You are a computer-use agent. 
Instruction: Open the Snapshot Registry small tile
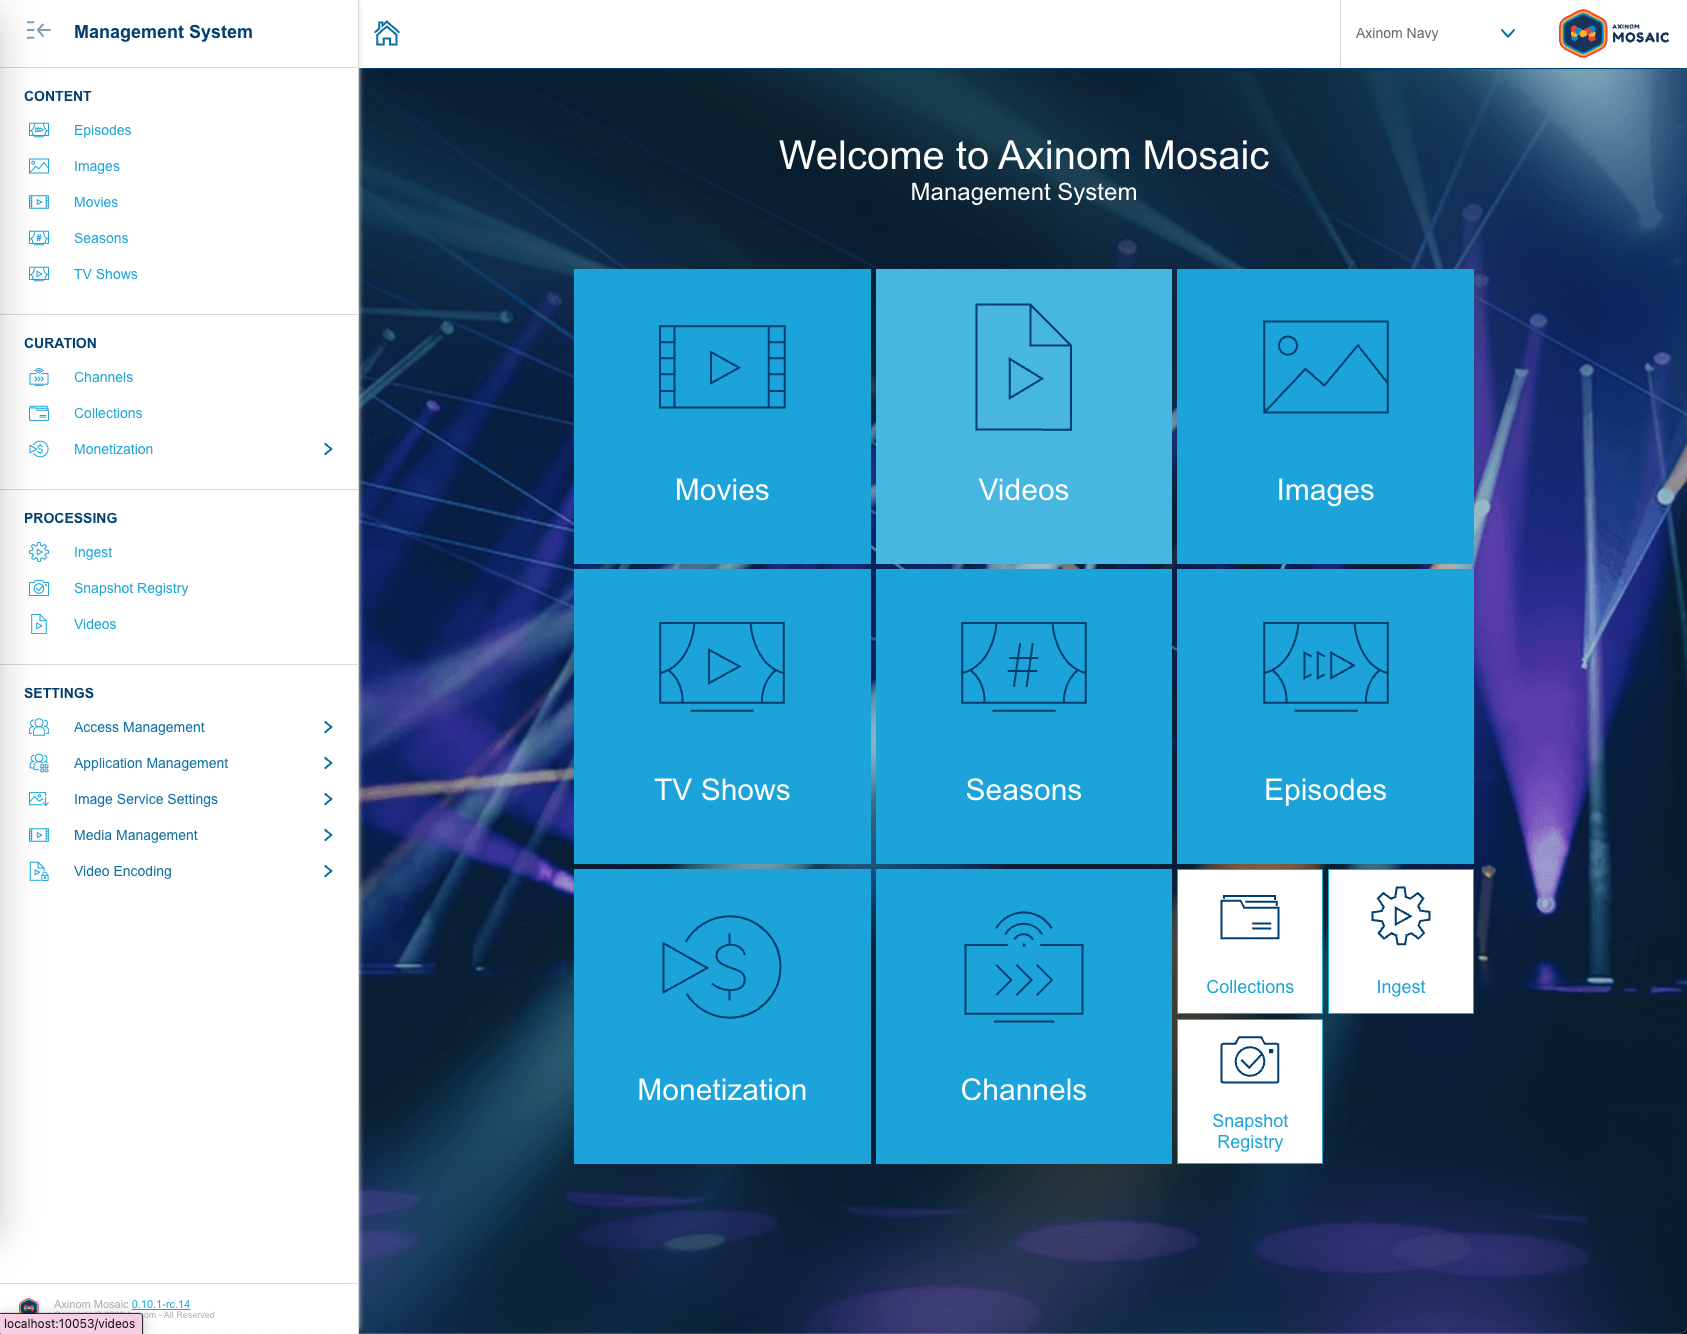1249,1091
